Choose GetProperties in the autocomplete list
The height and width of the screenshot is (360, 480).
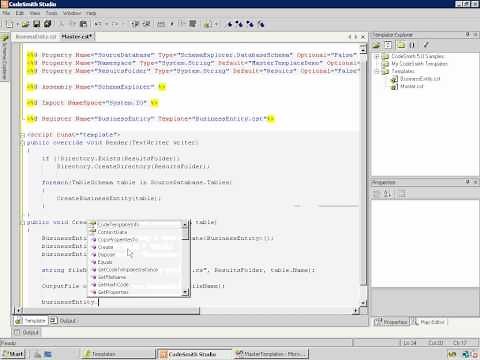113,292
